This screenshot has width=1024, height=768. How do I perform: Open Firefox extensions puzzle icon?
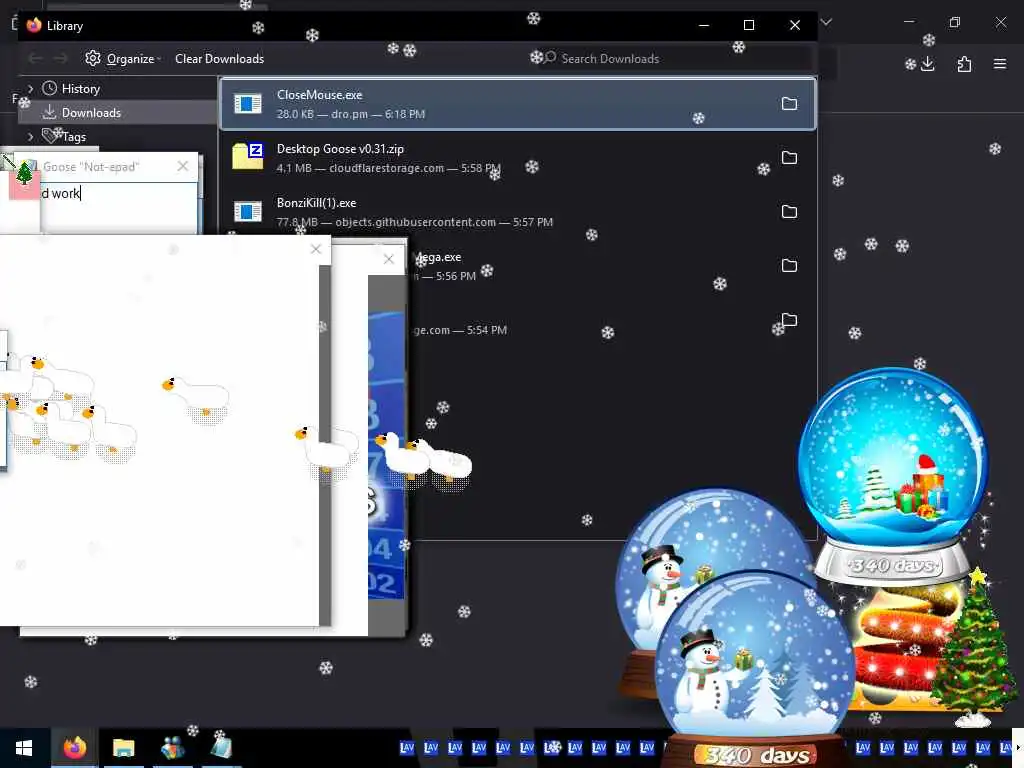[964, 64]
